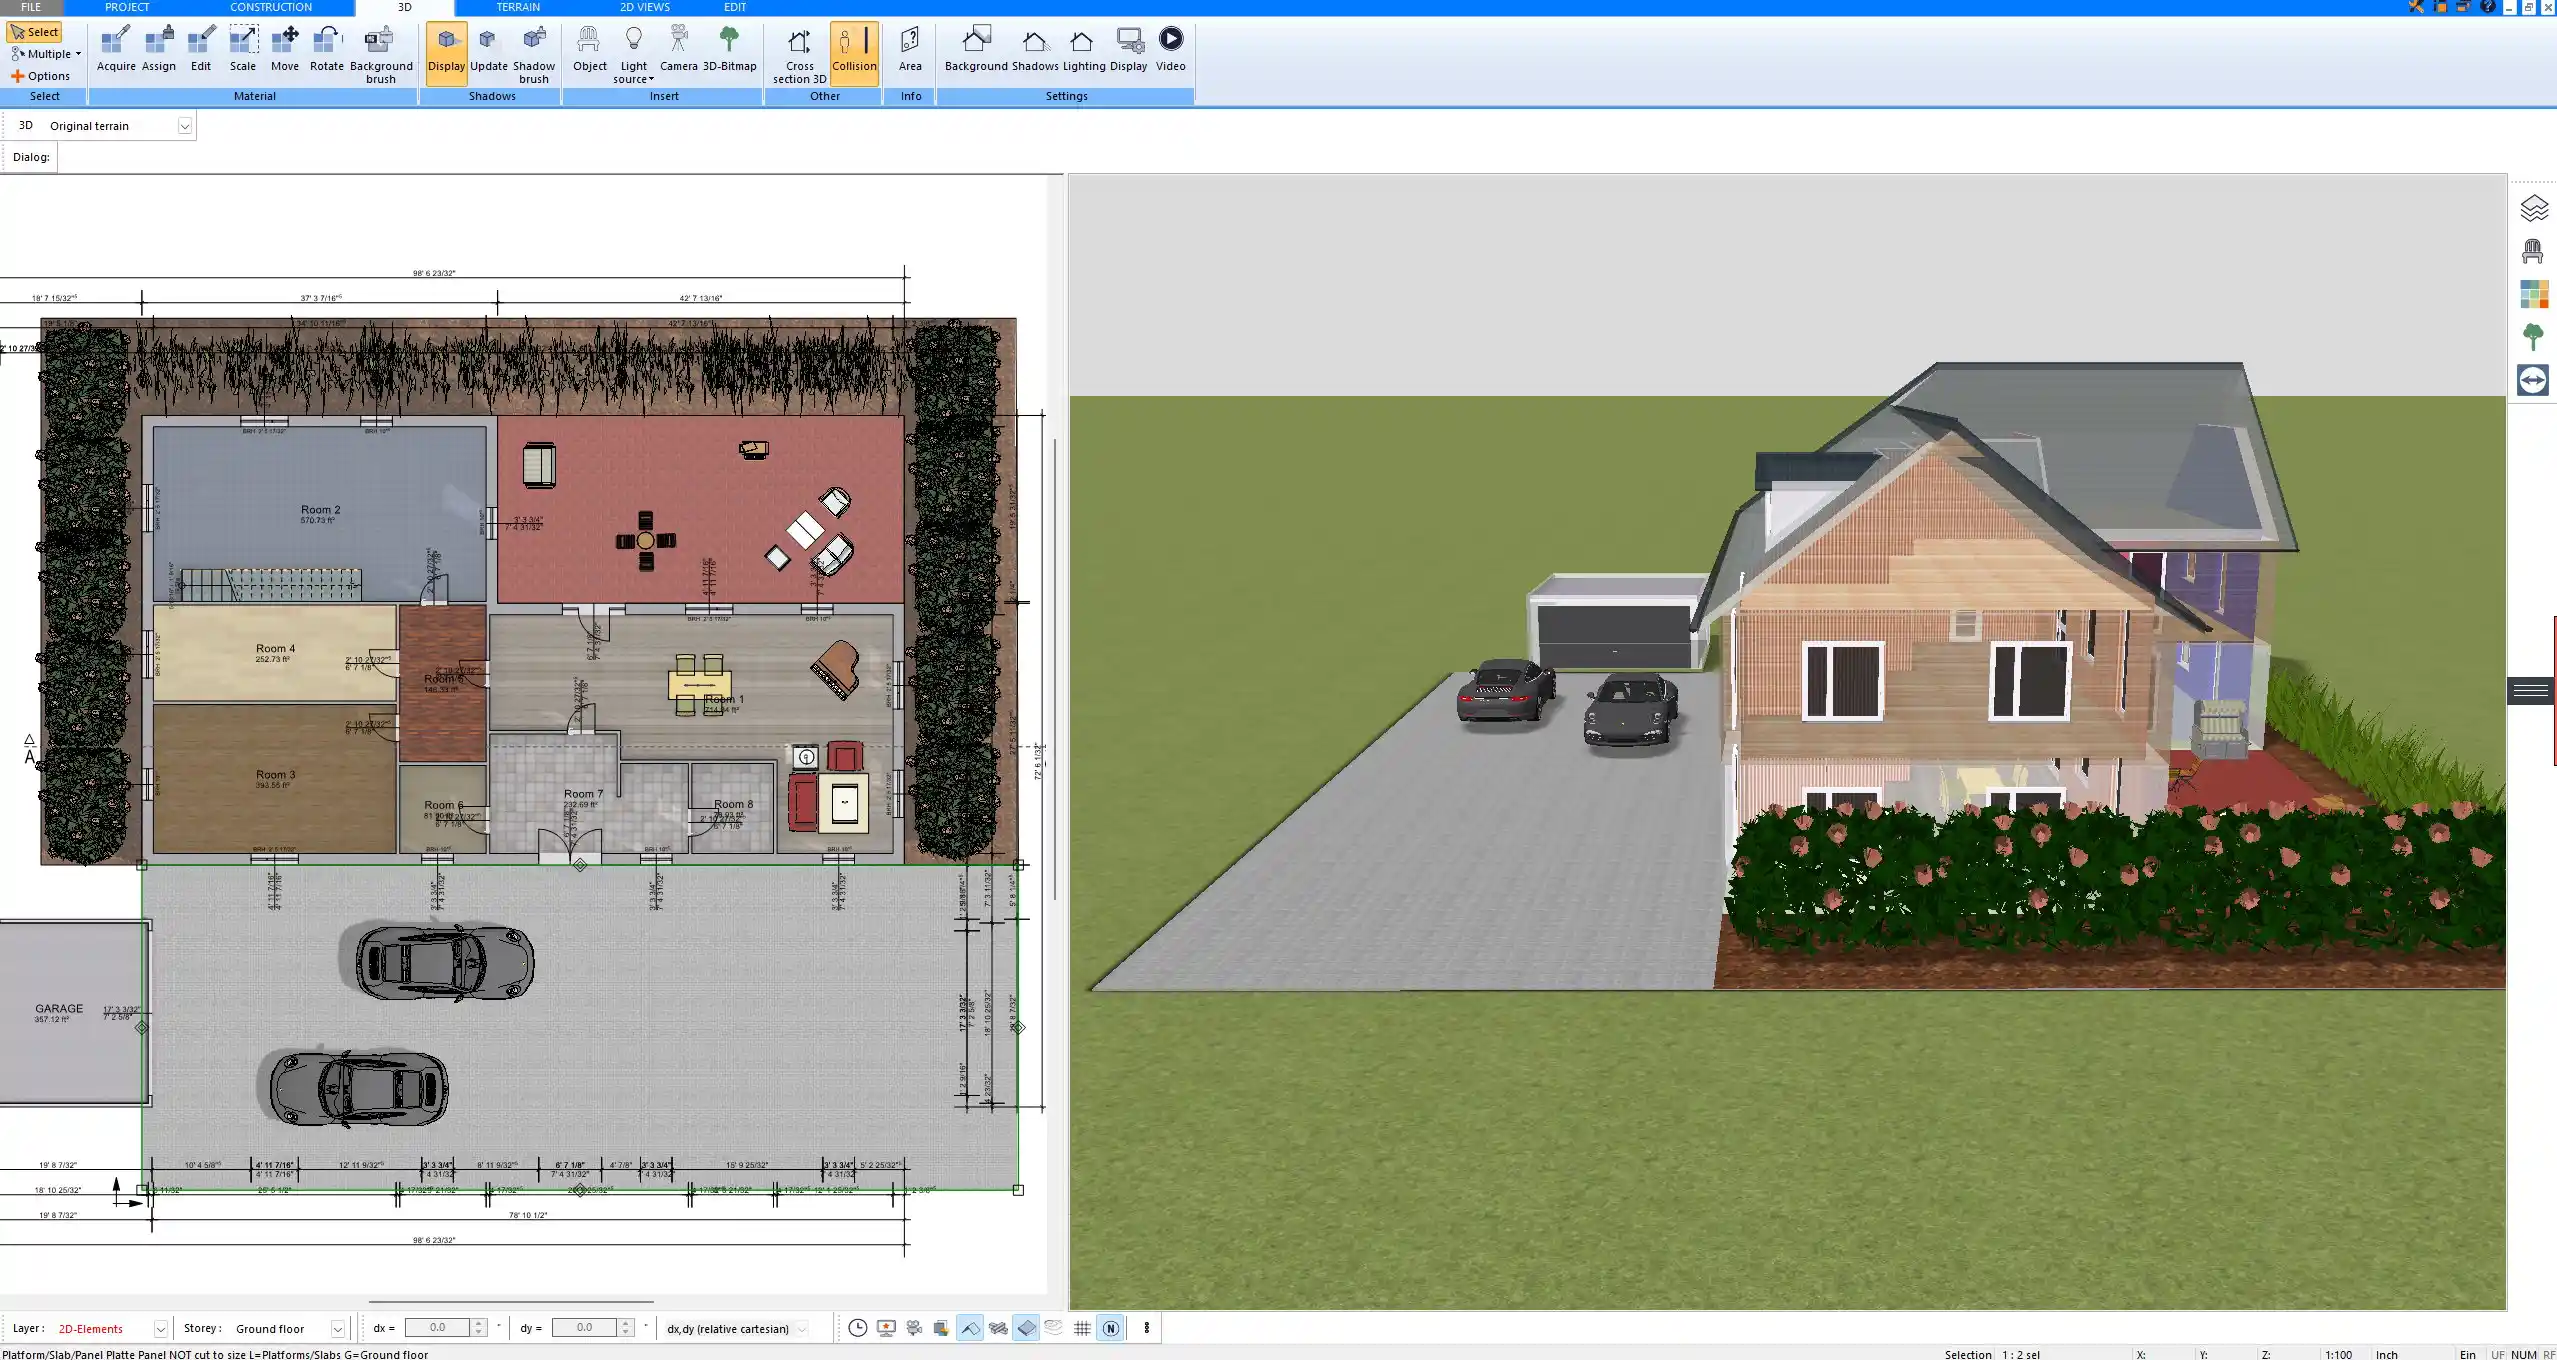Open the Cross section 3D tool

tap(798, 50)
